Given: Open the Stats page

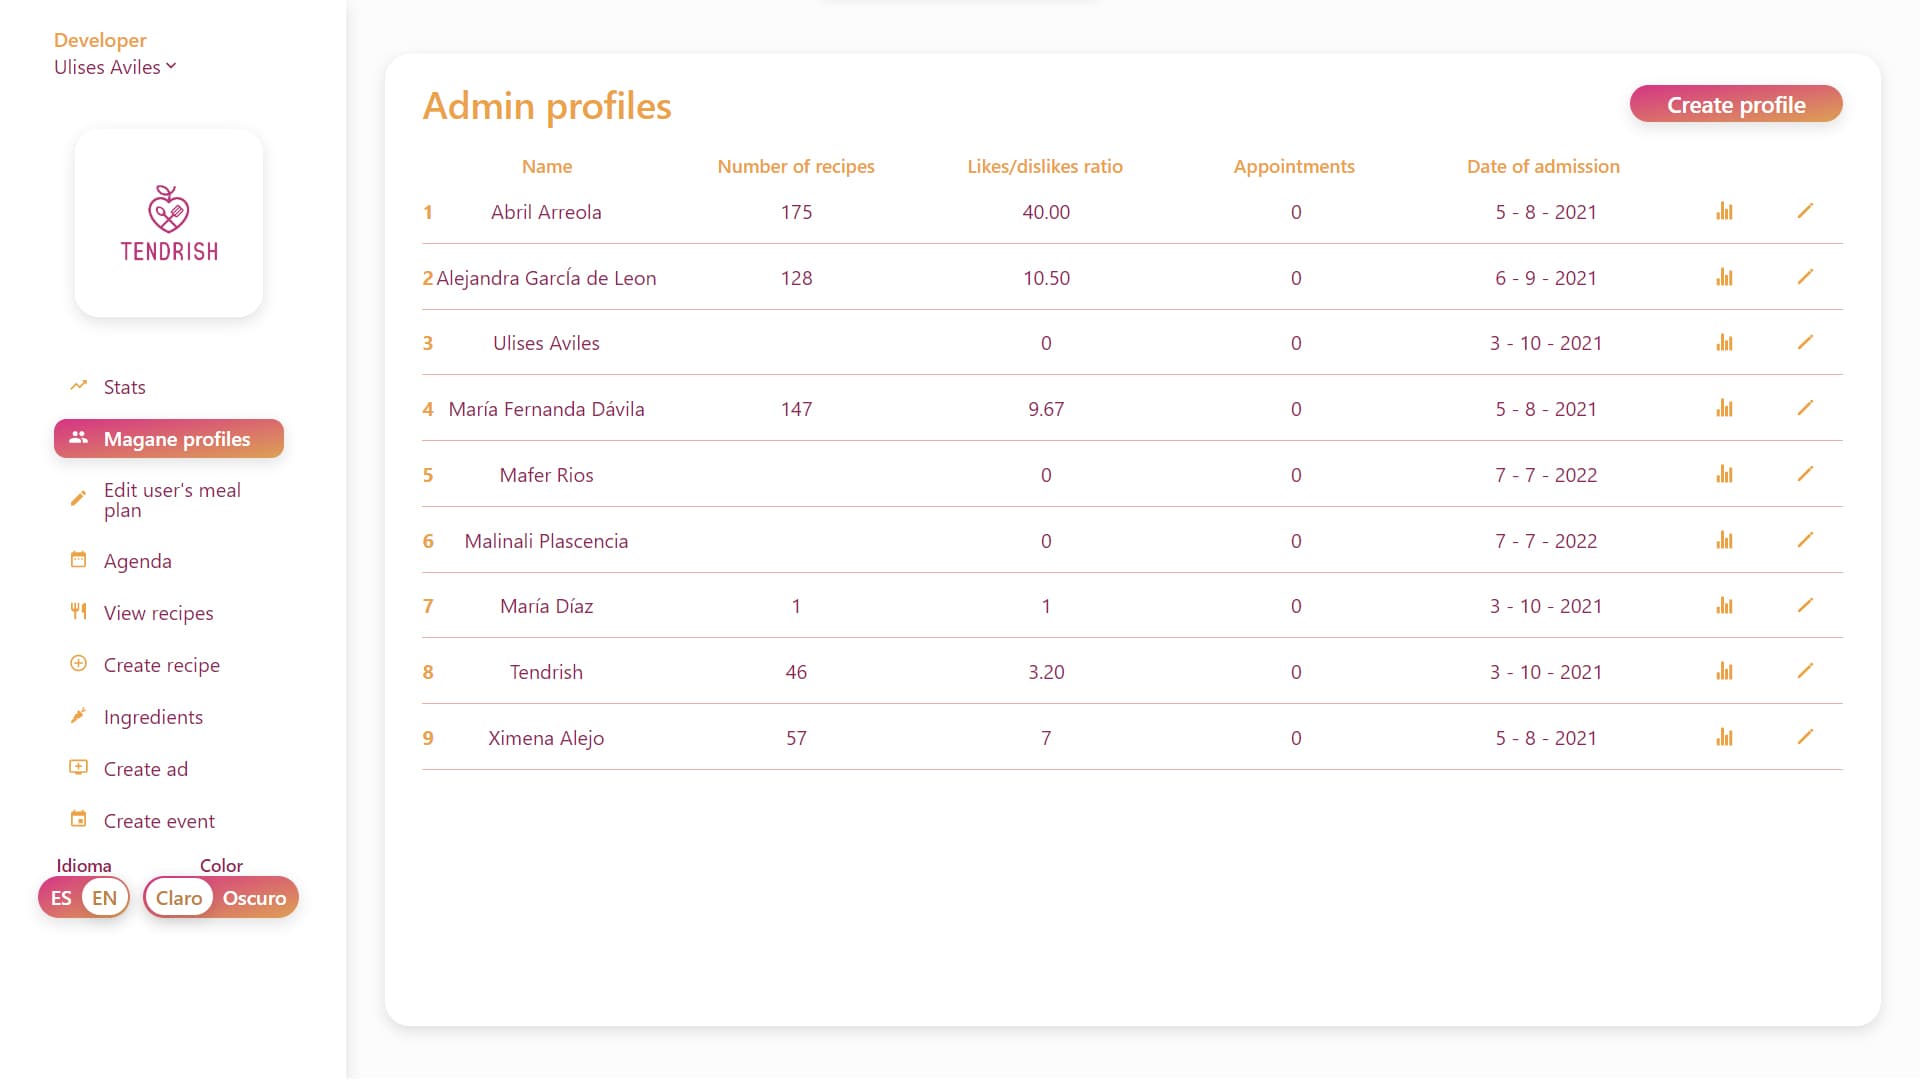Looking at the screenshot, I should coord(124,387).
